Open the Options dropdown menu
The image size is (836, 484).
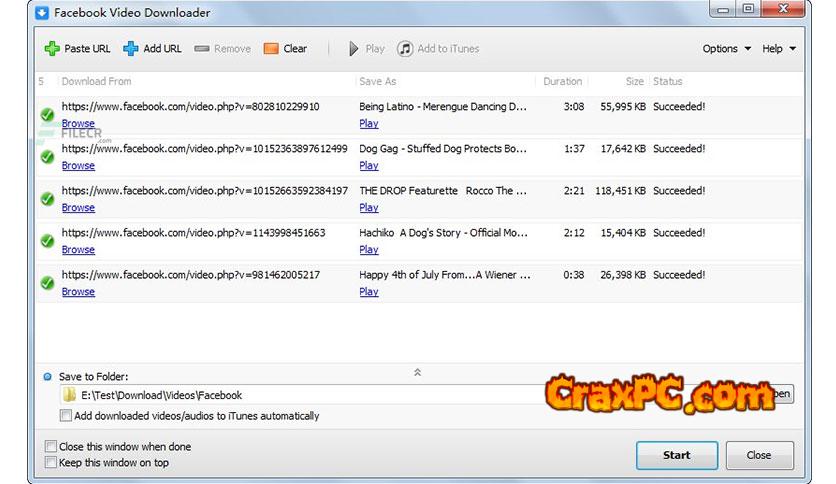726,49
